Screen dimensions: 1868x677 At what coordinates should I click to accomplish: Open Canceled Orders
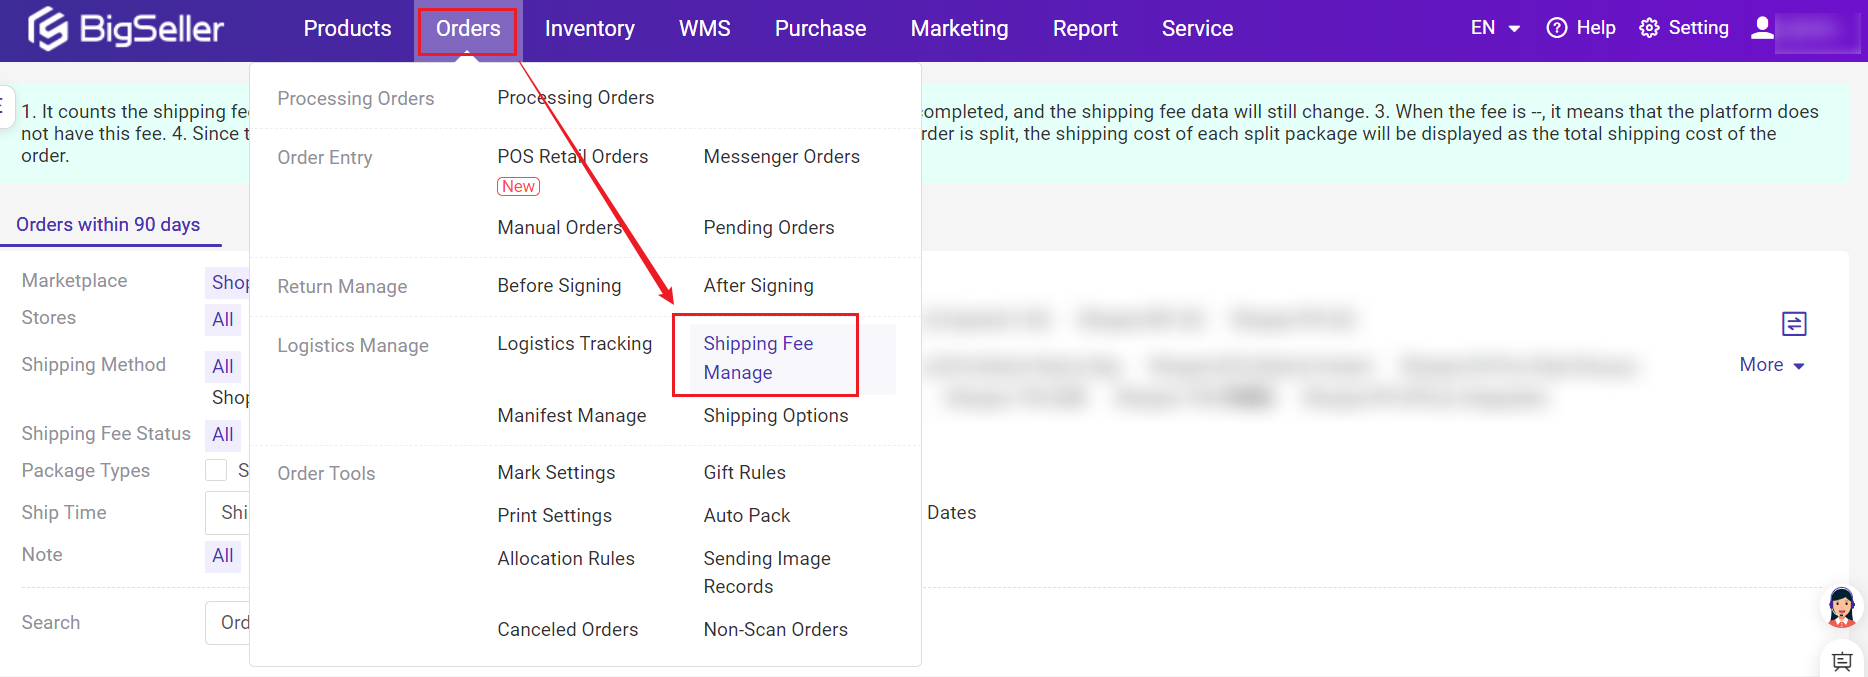568,630
